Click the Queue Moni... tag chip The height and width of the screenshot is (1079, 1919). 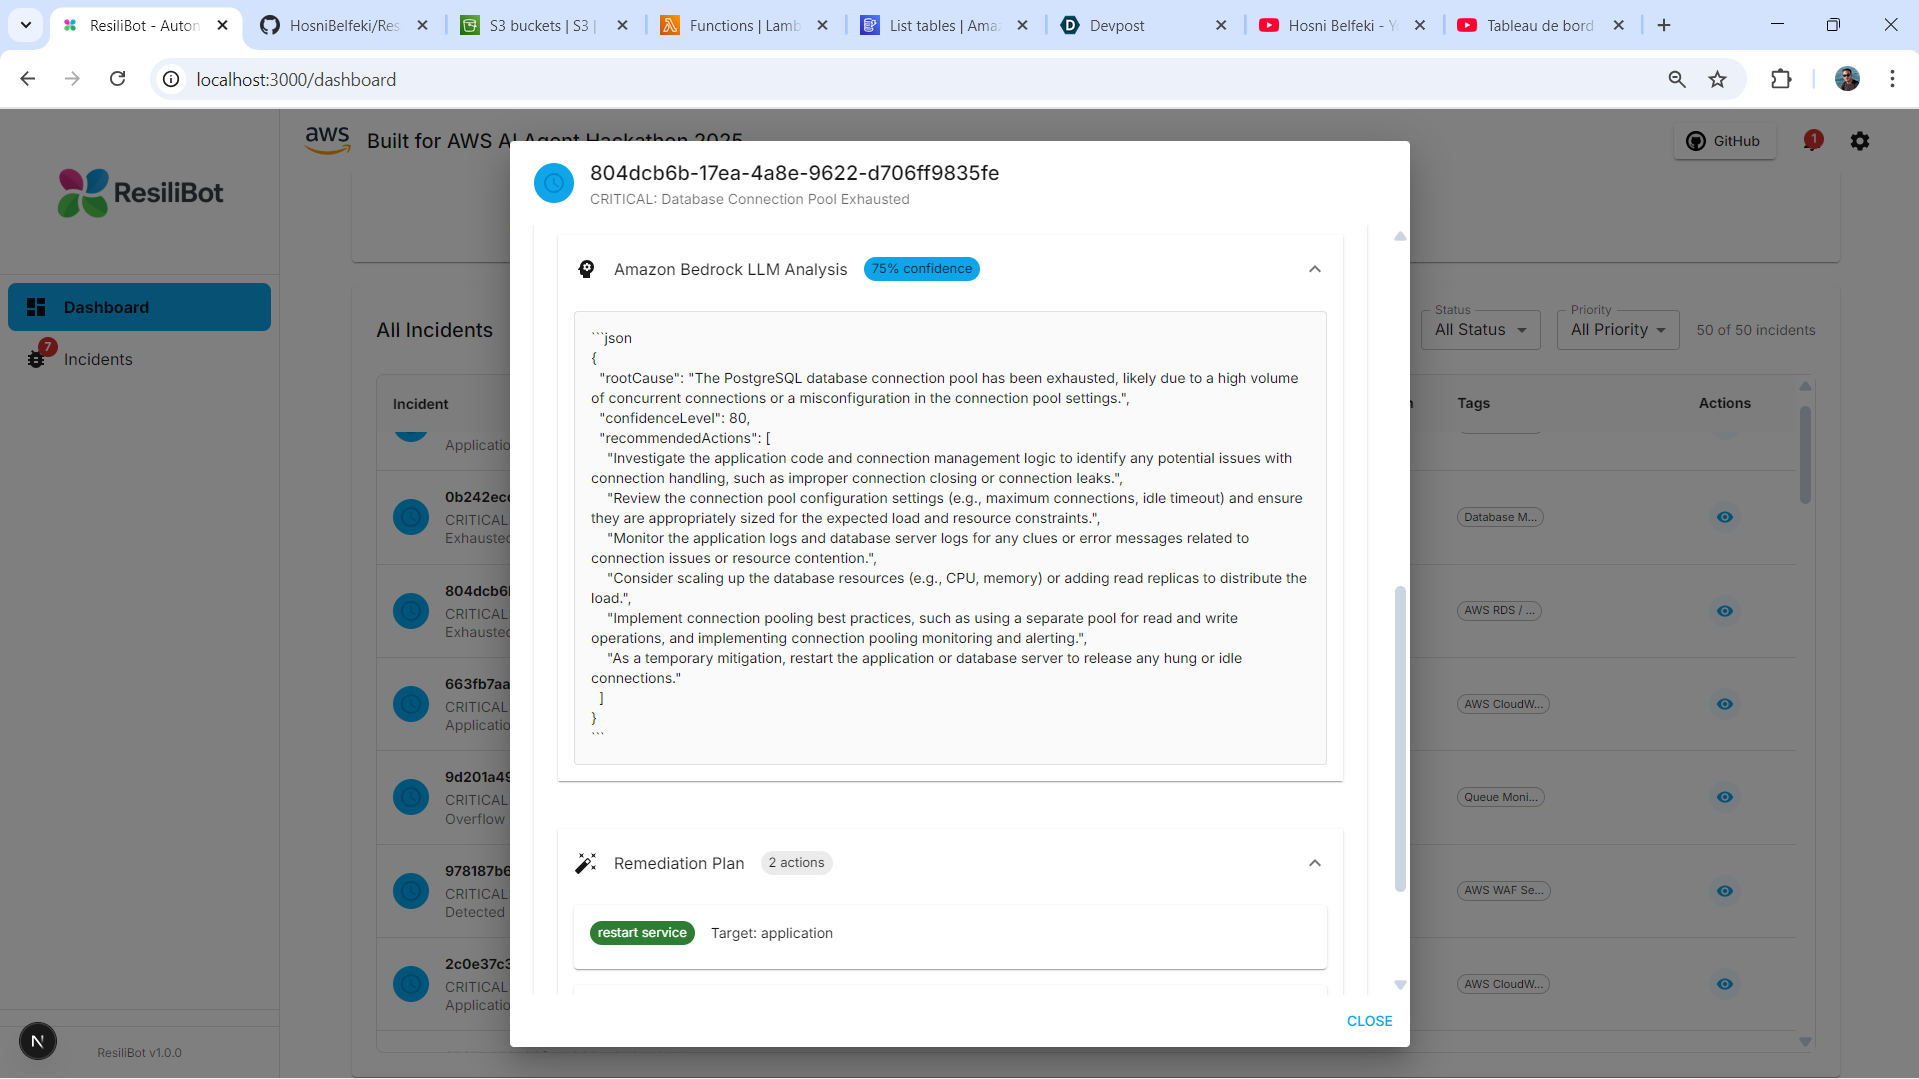[x=1501, y=797]
